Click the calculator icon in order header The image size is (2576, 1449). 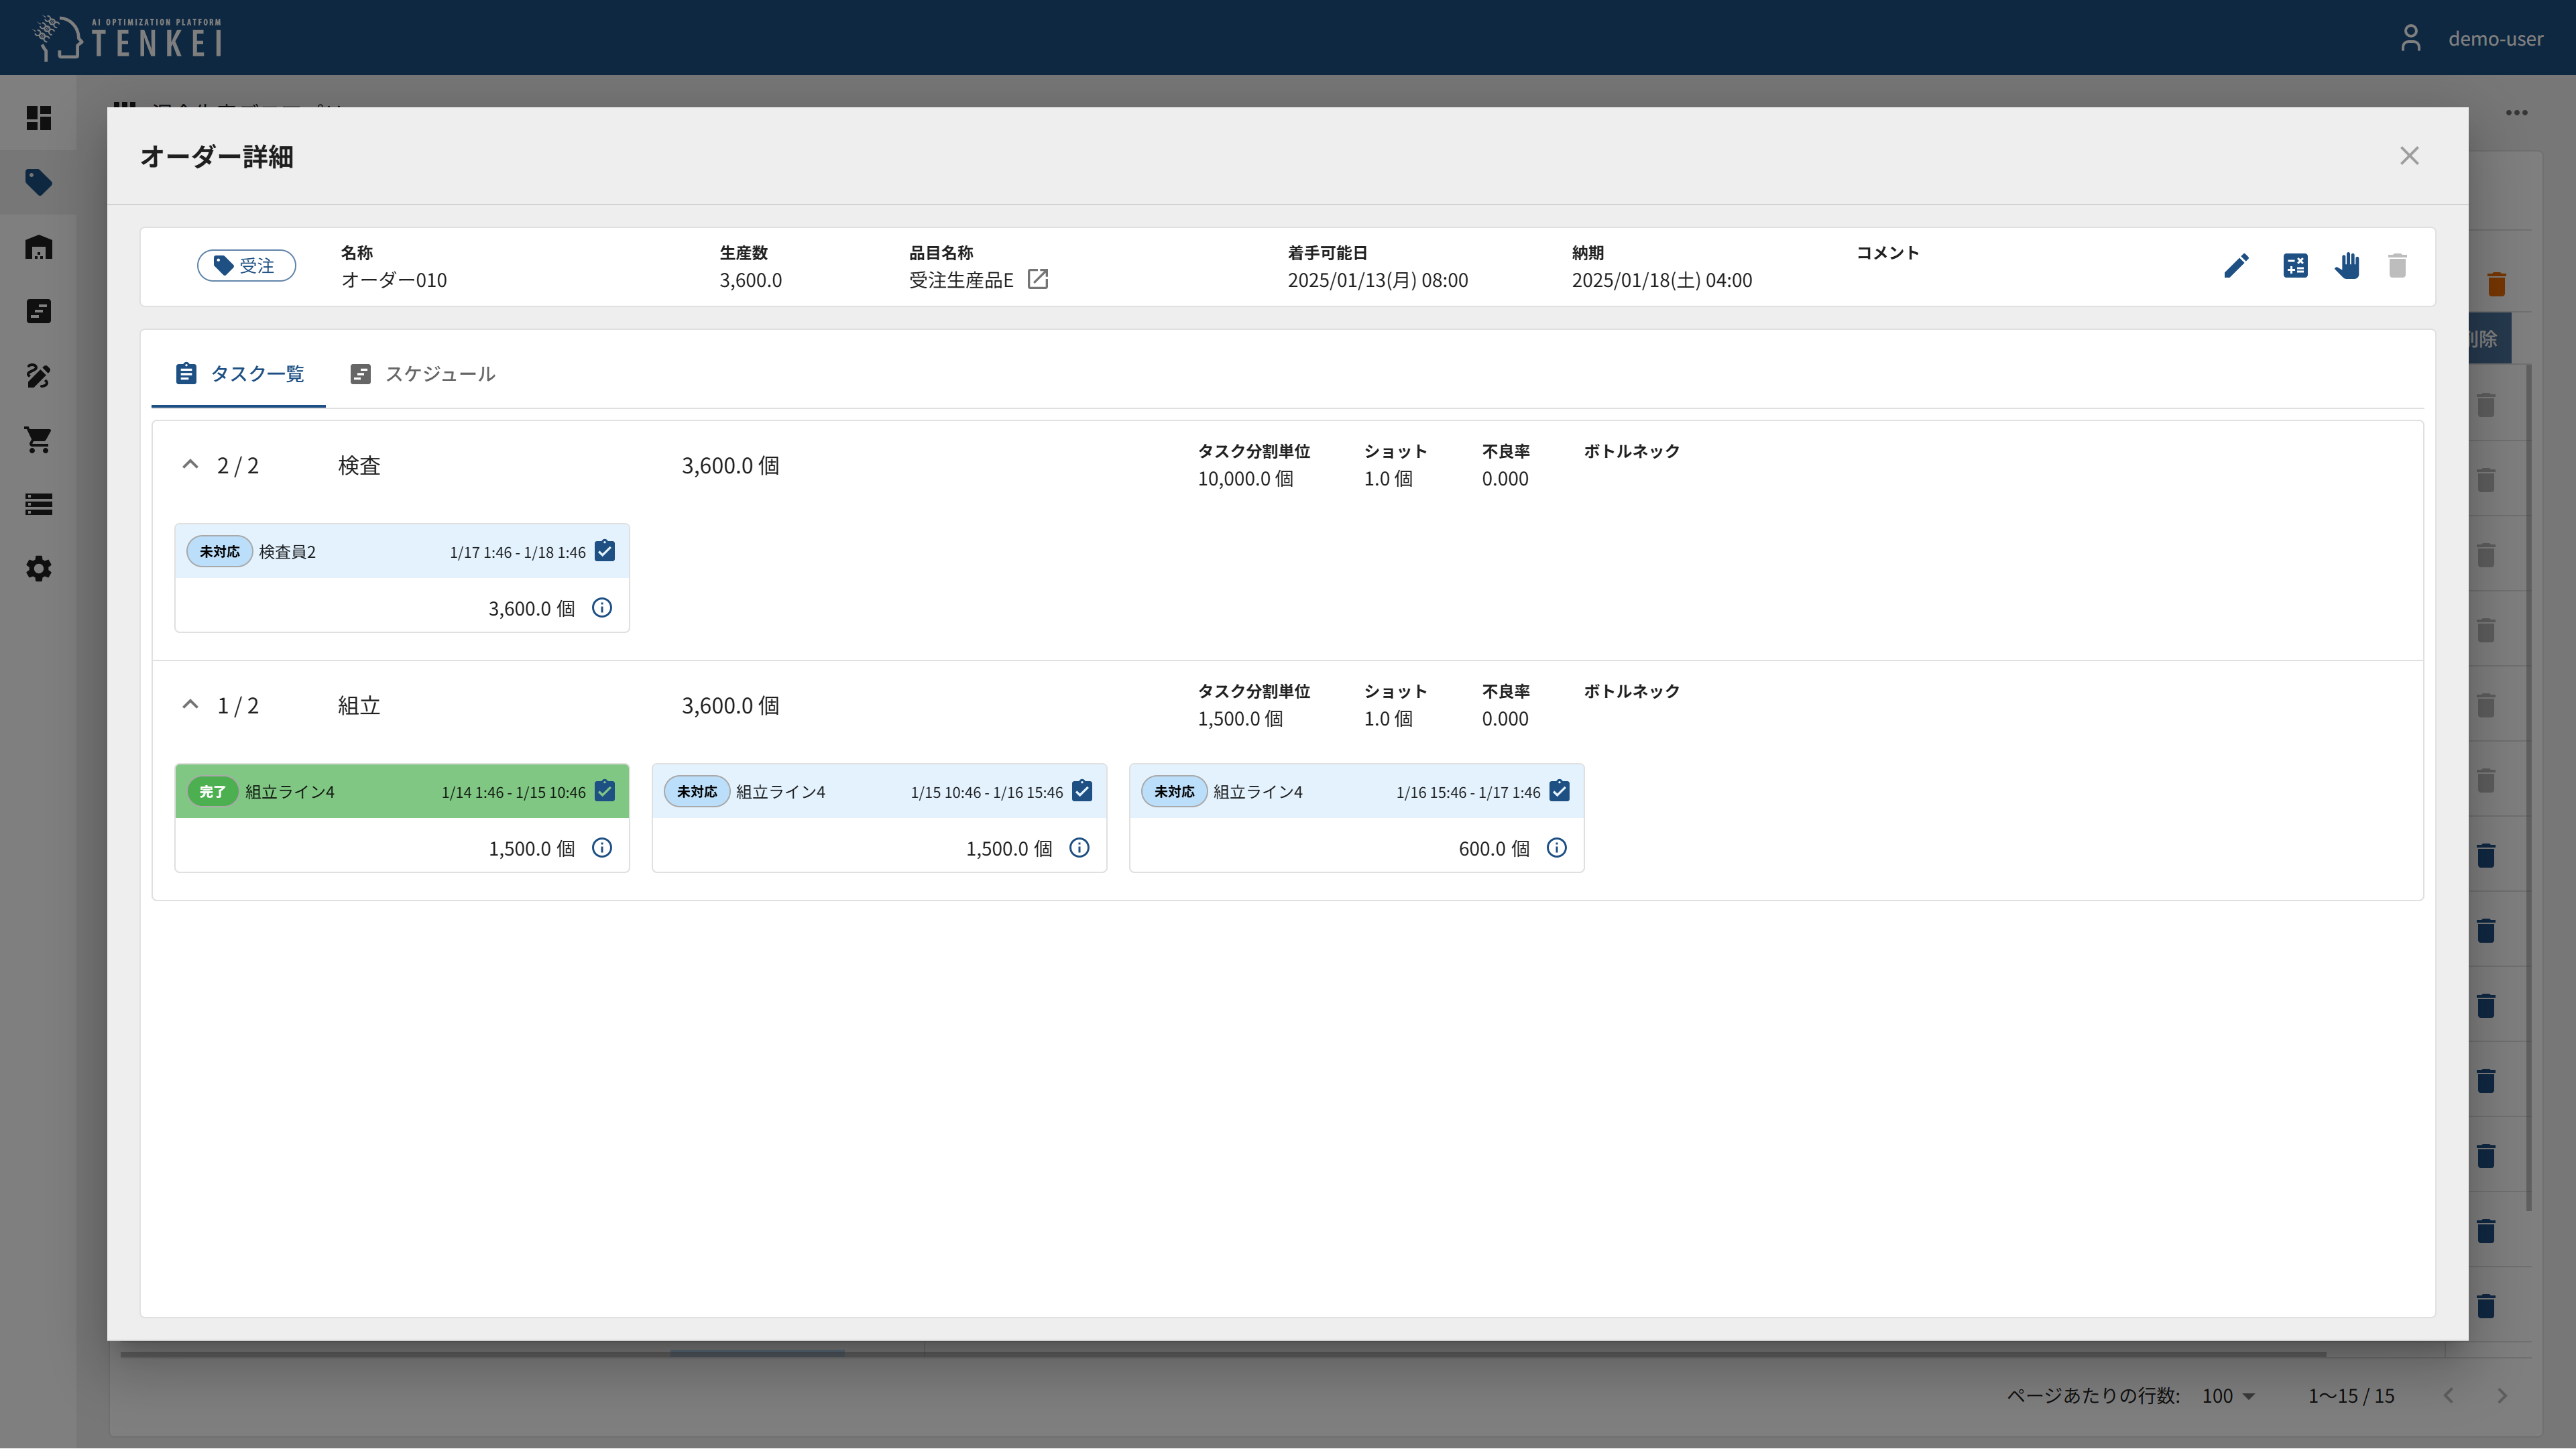click(2295, 266)
